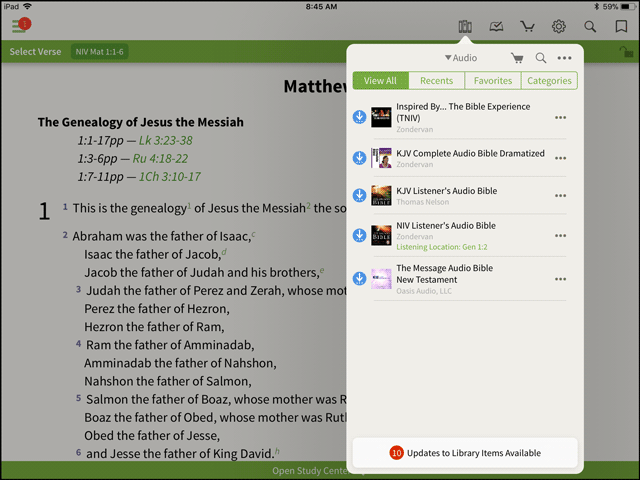Tap footnote 2 after 'Messiah'
Screen dimensions: 640x480
pos(309,205)
